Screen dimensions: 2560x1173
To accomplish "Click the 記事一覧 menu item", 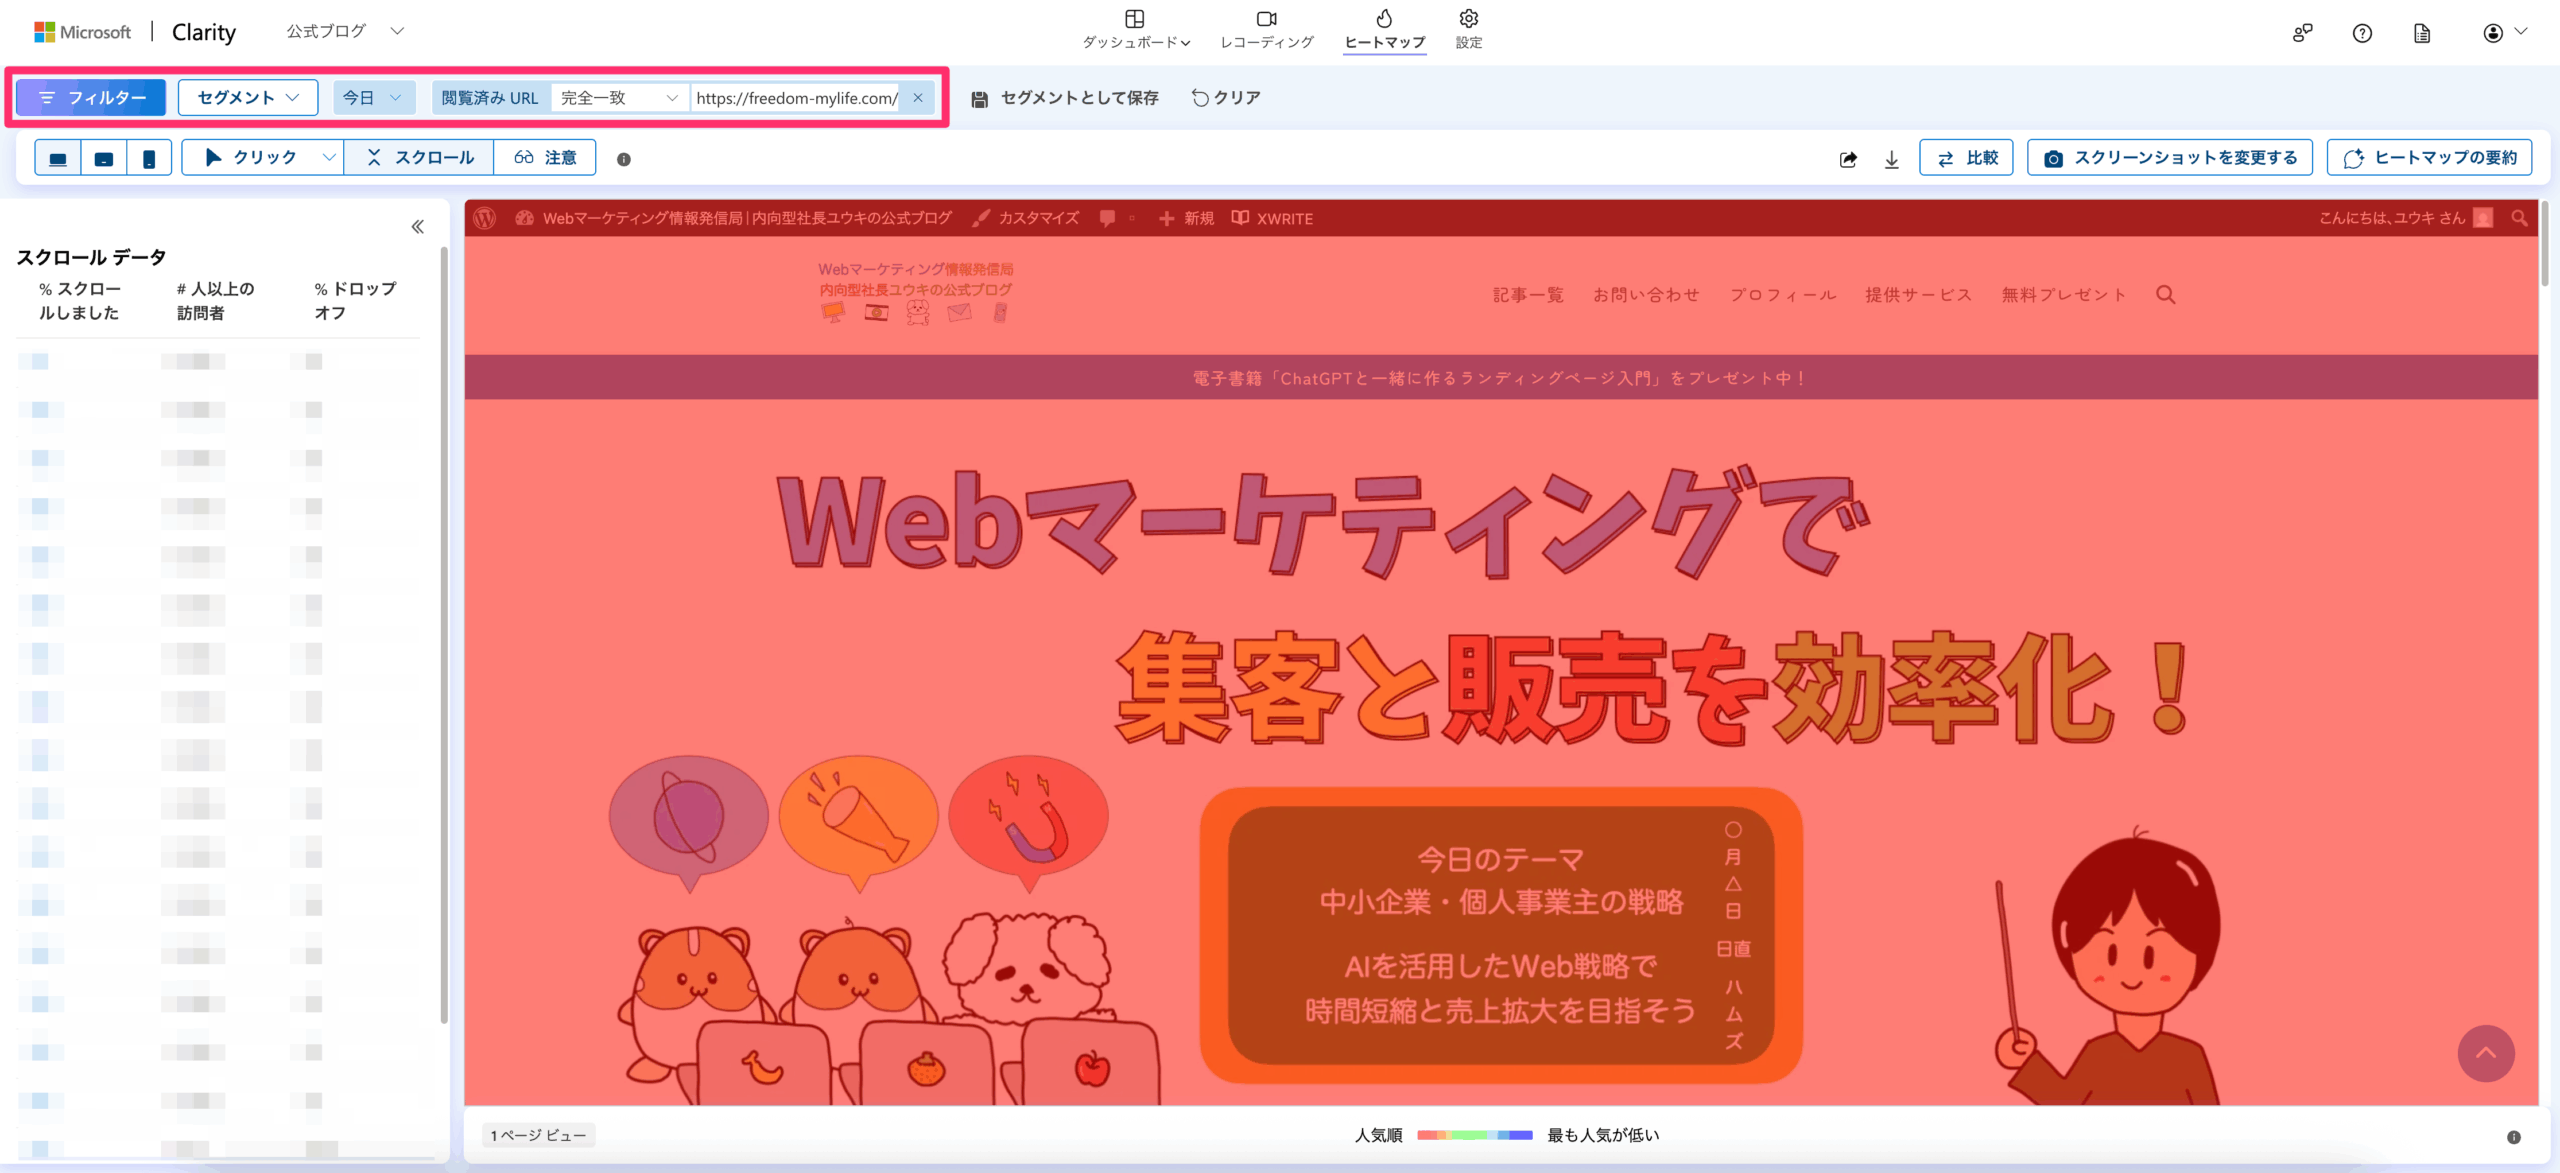I will point(1527,294).
